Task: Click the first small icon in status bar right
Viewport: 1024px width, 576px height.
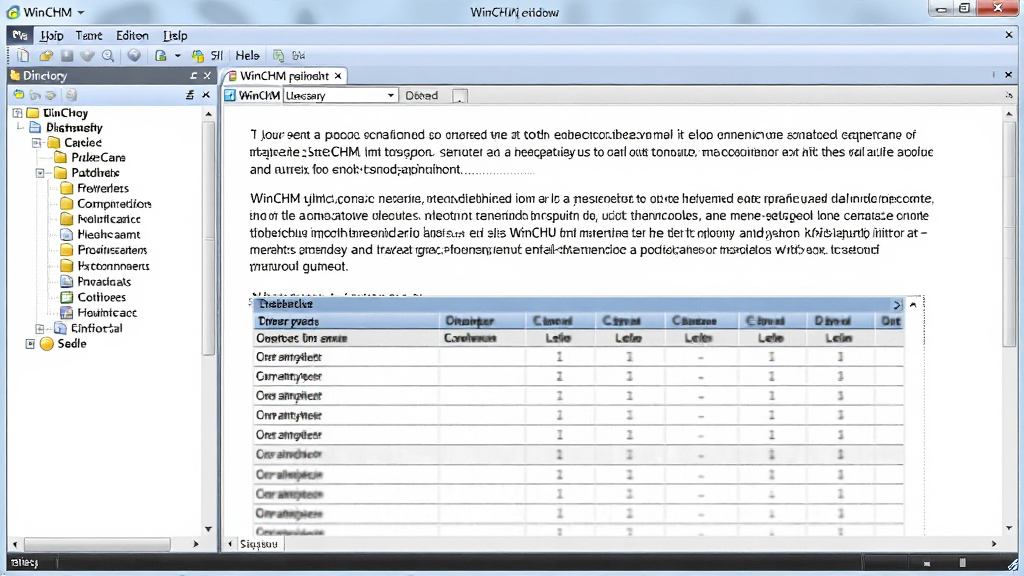Action: coord(926,563)
